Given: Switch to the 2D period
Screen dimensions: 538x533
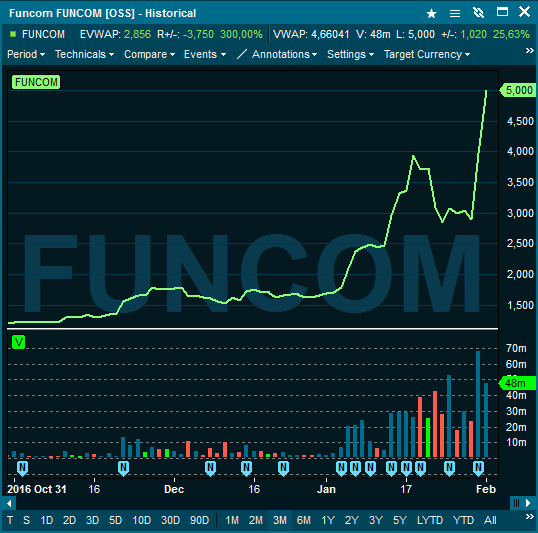Looking at the screenshot, I should [69, 520].
